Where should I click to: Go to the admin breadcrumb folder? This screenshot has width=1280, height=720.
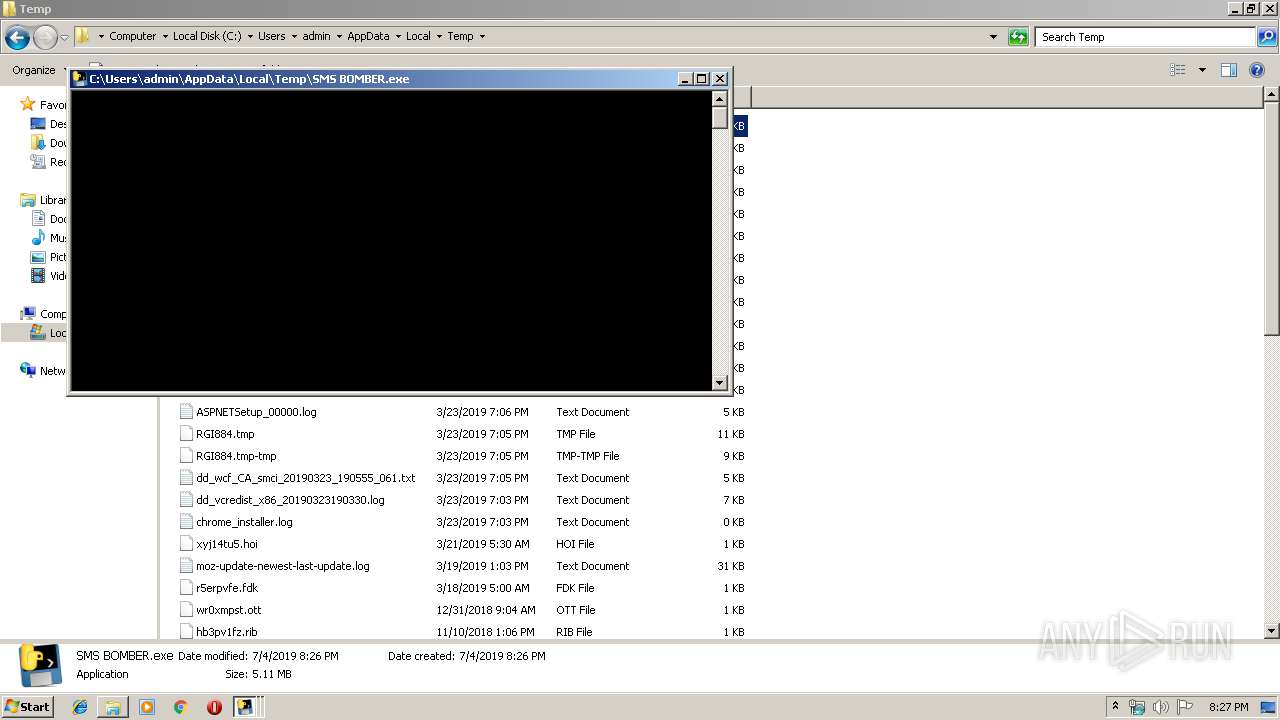(316, 36)
